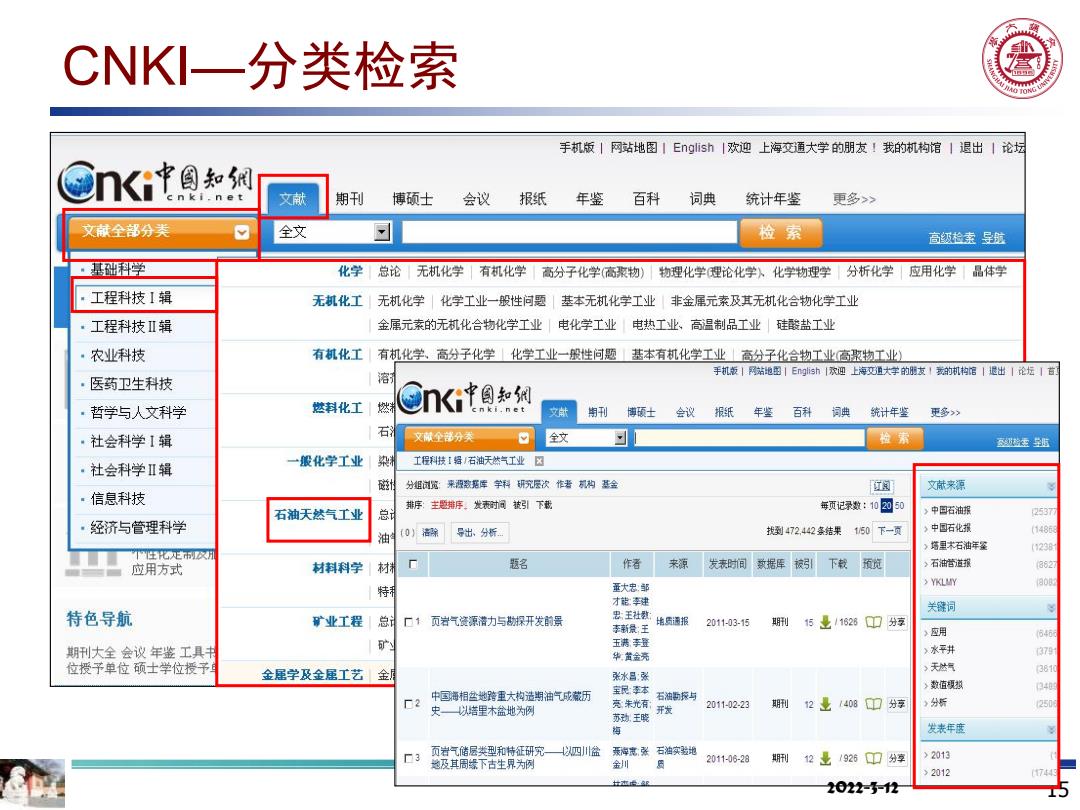Image resolution: width=1080 pixels, height=810 pixels.
Task: Preview article 1 with the book icon
Action: 873,622
